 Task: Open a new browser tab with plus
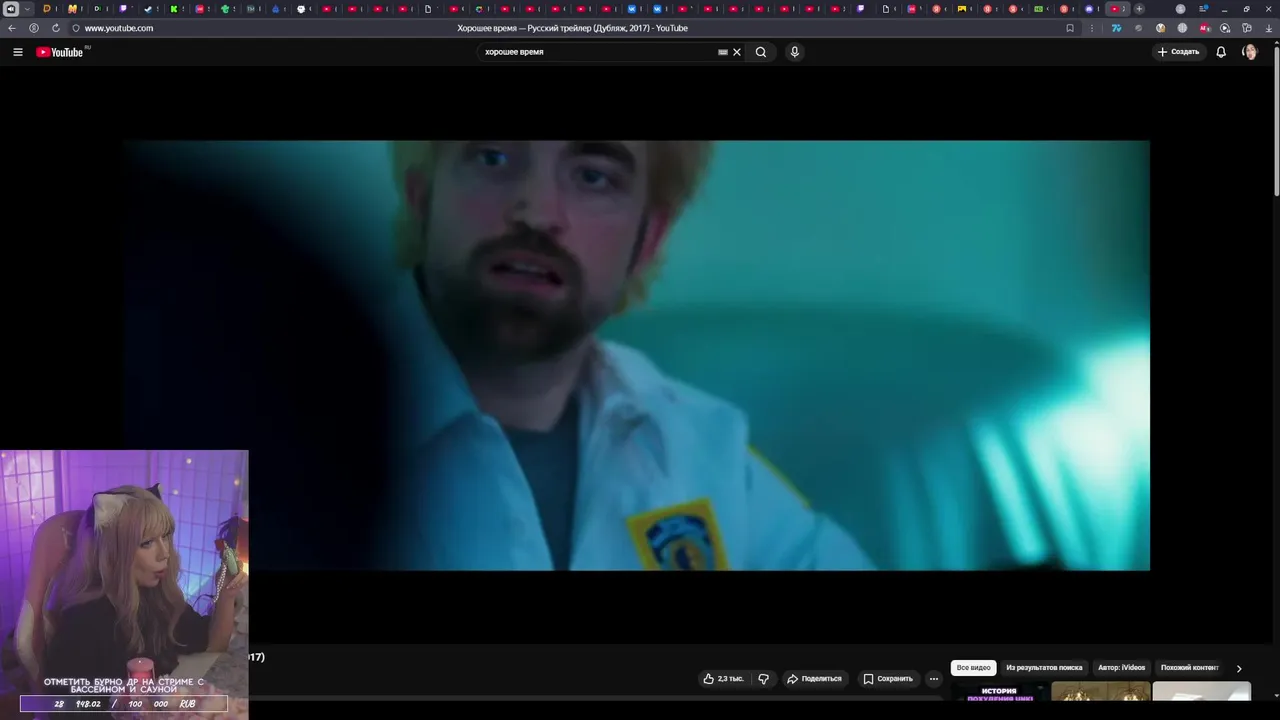[x=1139, y=9]
